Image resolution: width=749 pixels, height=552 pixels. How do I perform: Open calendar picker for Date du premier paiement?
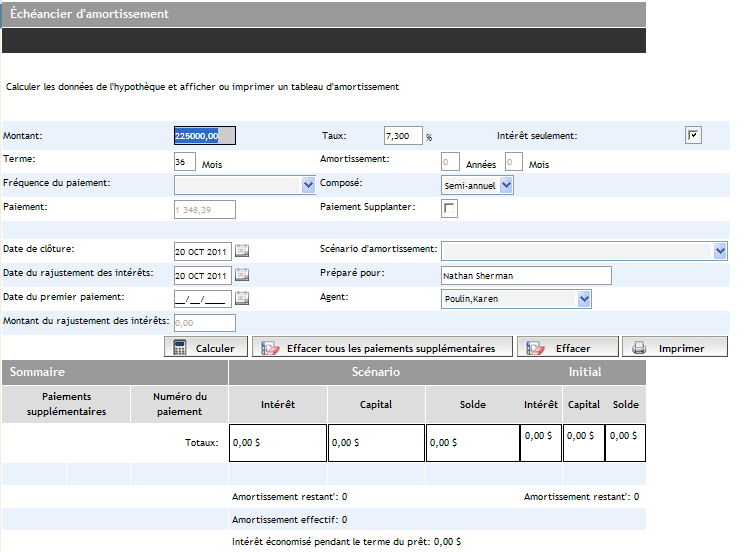click(x=242, y=298)
